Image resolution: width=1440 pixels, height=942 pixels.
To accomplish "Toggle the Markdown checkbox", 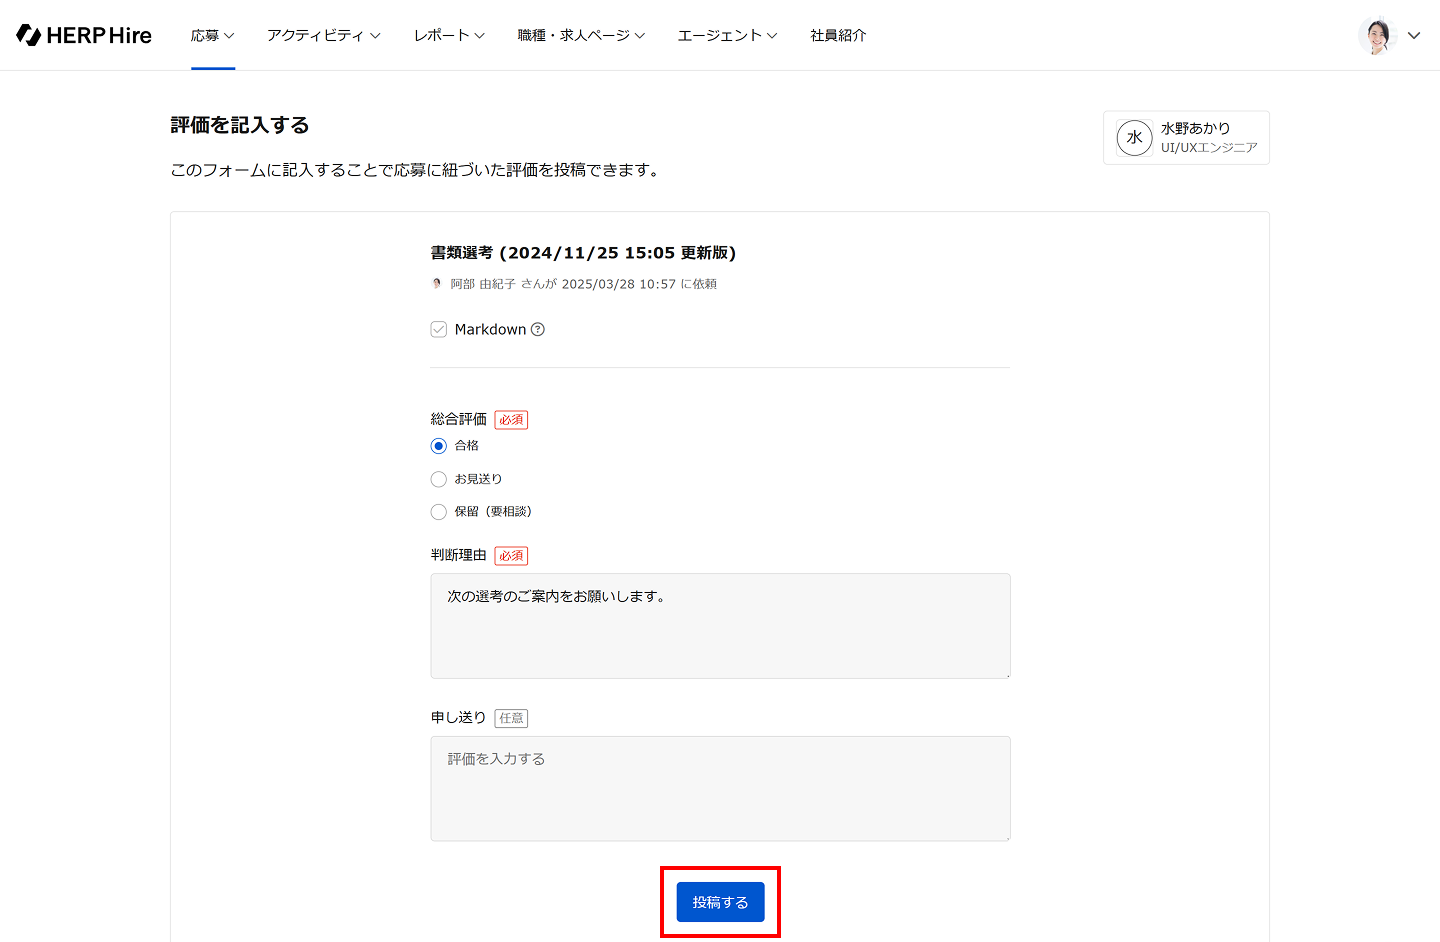I will click(439, 329).
